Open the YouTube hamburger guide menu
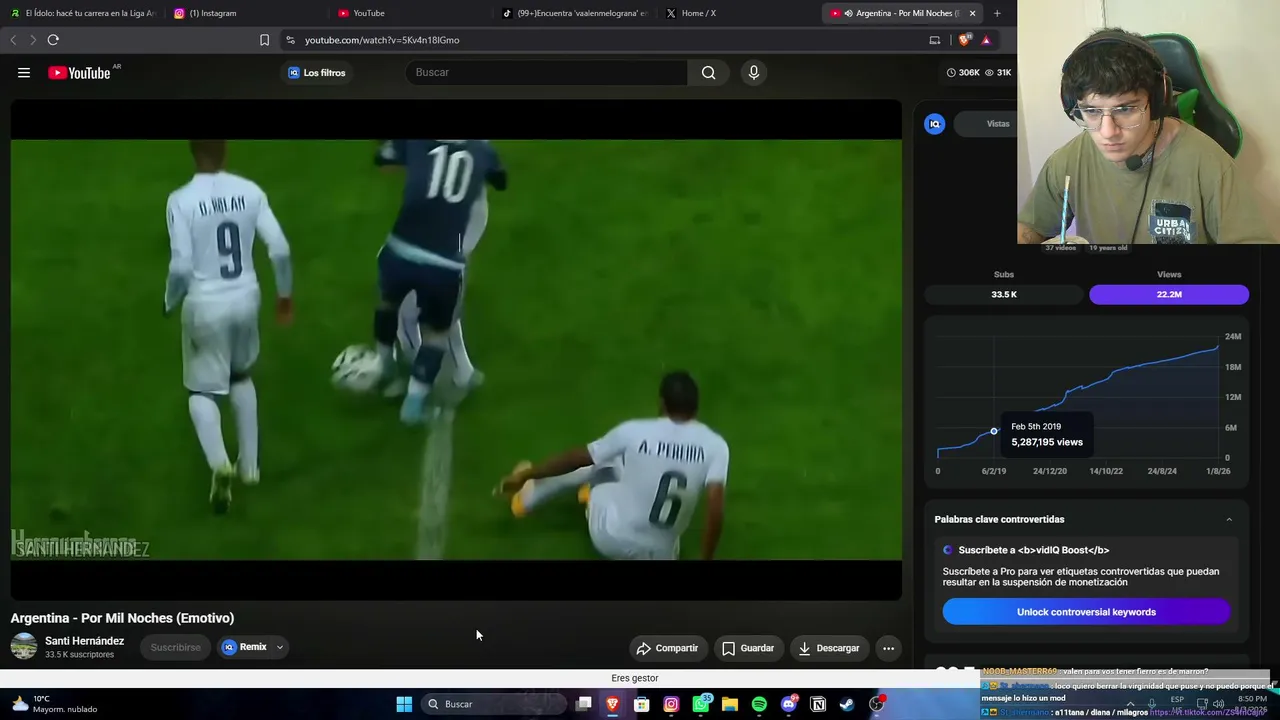Viewport: 1280px width, 720px height. [24, 72]
